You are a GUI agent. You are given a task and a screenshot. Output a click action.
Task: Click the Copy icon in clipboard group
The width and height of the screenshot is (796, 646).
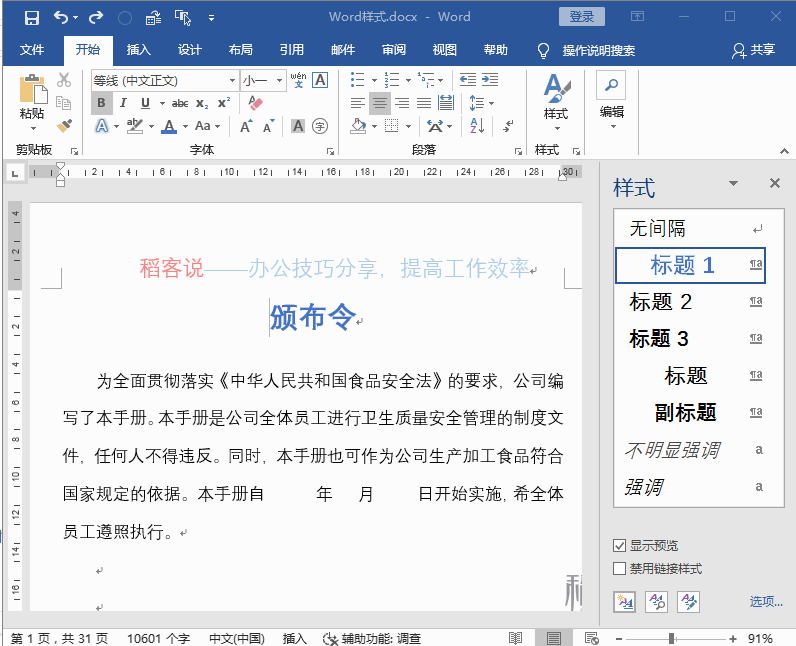63,103
